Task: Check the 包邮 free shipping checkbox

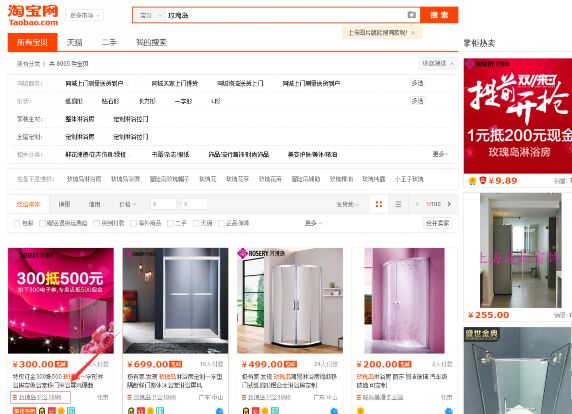Action: pos(17,223)
